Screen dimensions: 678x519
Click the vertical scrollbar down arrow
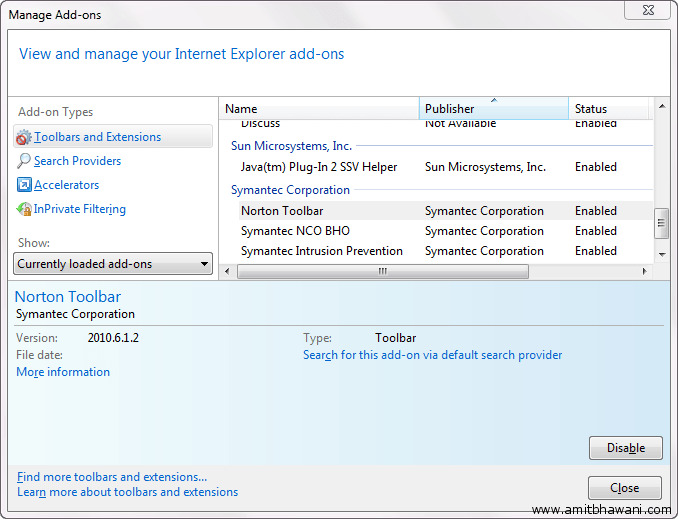(x=662, y=255)
